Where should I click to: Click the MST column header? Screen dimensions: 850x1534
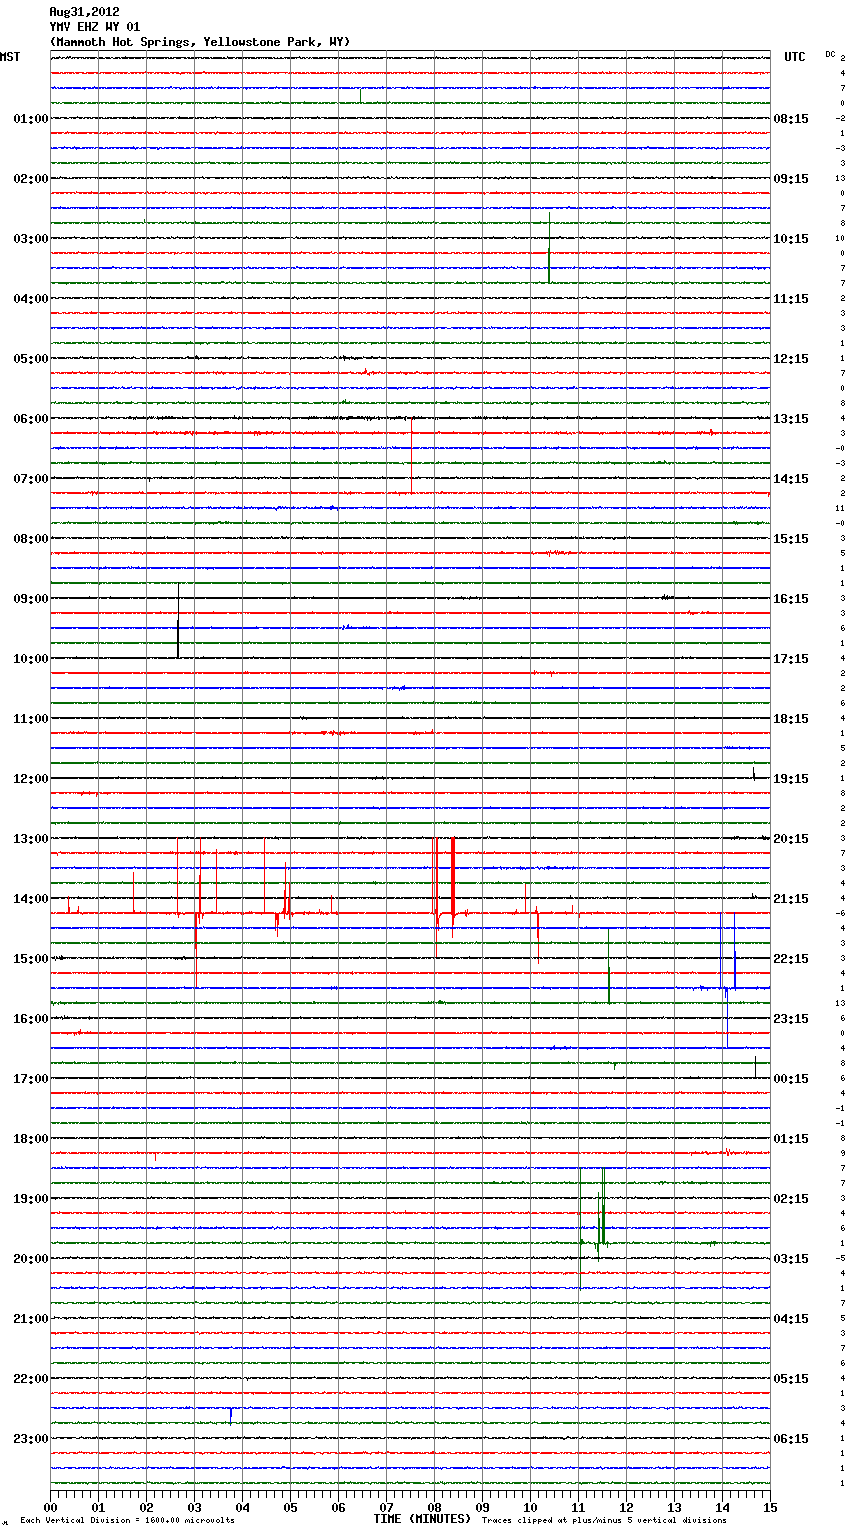[10, 57]
